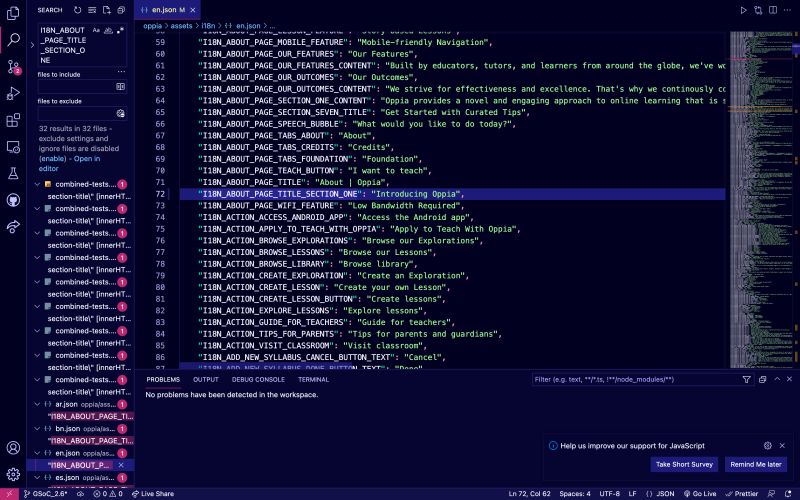Close the en.json editor tab

(x=193, y=10)
